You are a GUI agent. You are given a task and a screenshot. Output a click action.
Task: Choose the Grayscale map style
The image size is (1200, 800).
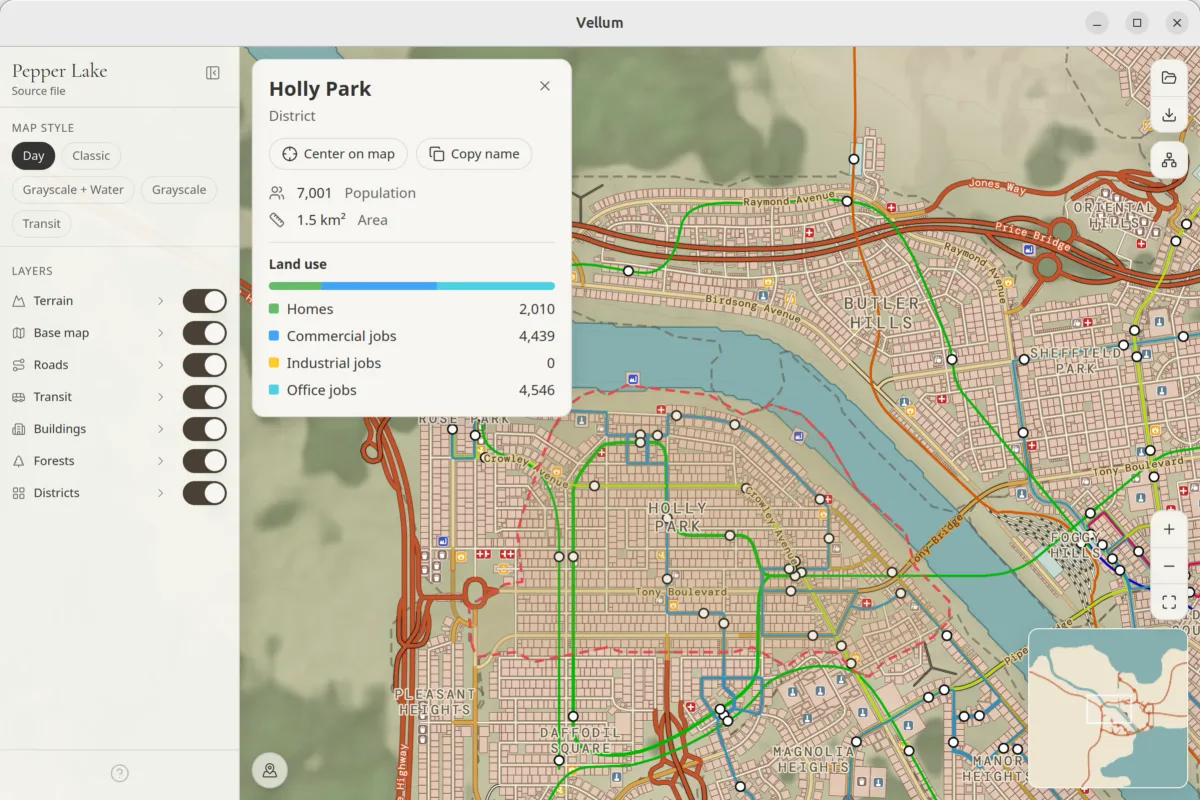(179, 190)
